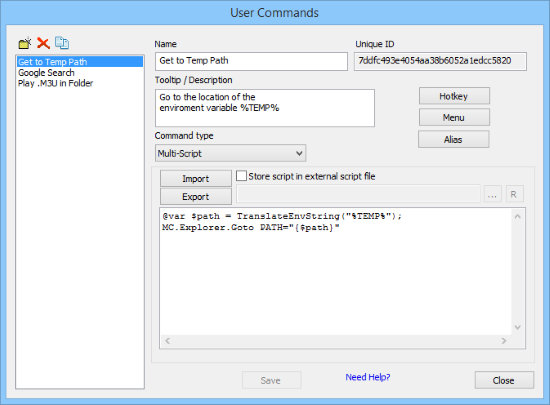Screen dimensions: 550x405
Task: Click the Alias button
Action: tap(454, 140)
